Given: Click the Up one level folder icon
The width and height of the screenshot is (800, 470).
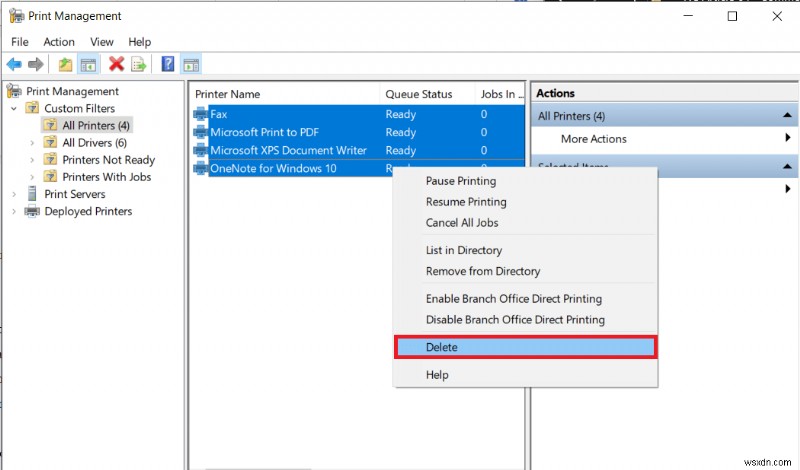Looking at the screenshot, I should [x=65, y=64].
